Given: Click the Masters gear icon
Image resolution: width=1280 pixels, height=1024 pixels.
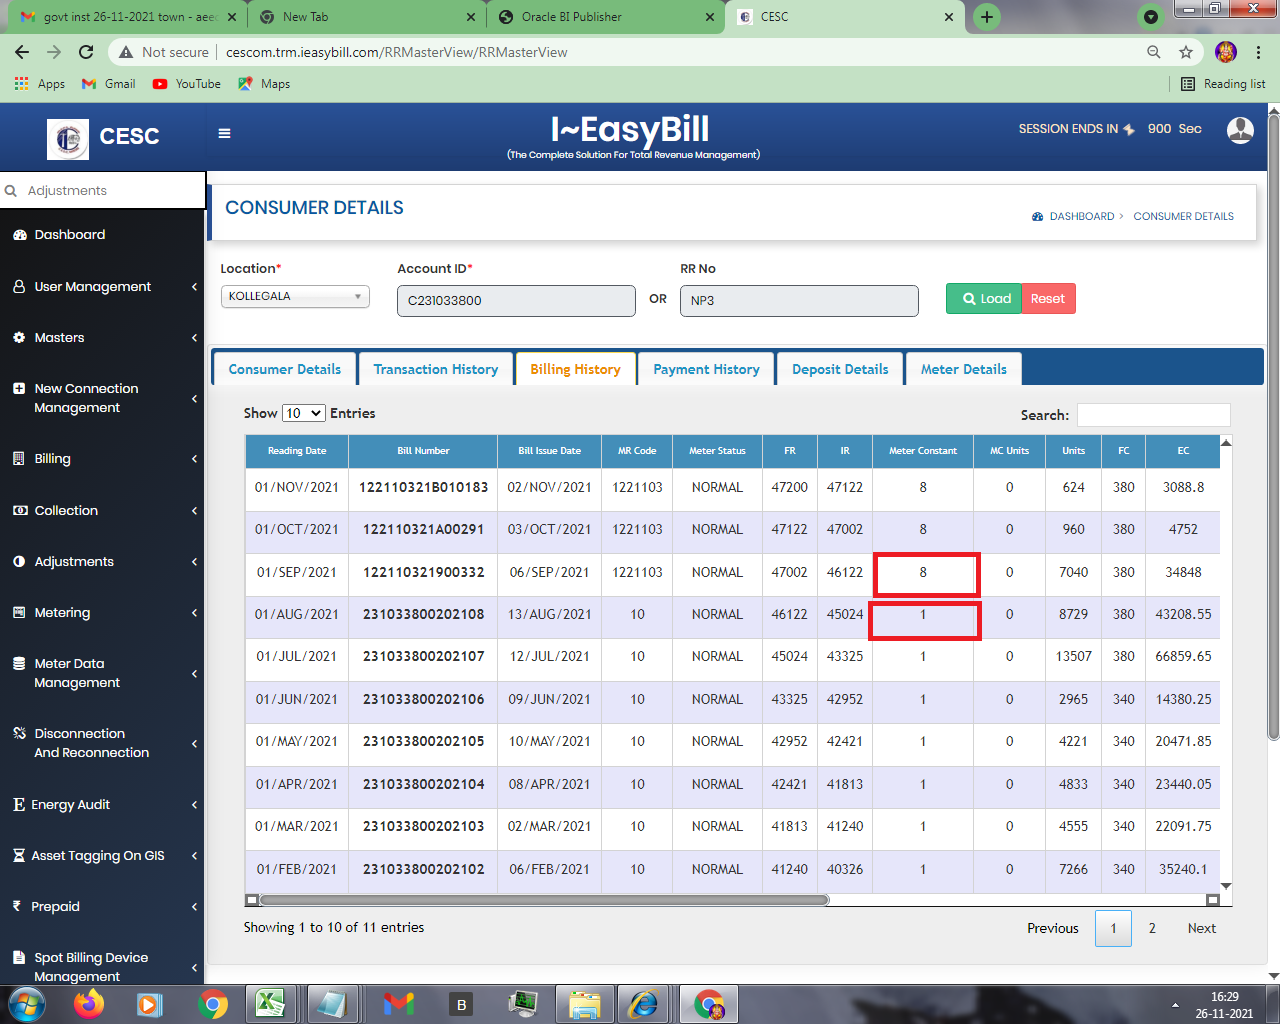Looking at the screenshot, I should [x=19, y=338].
